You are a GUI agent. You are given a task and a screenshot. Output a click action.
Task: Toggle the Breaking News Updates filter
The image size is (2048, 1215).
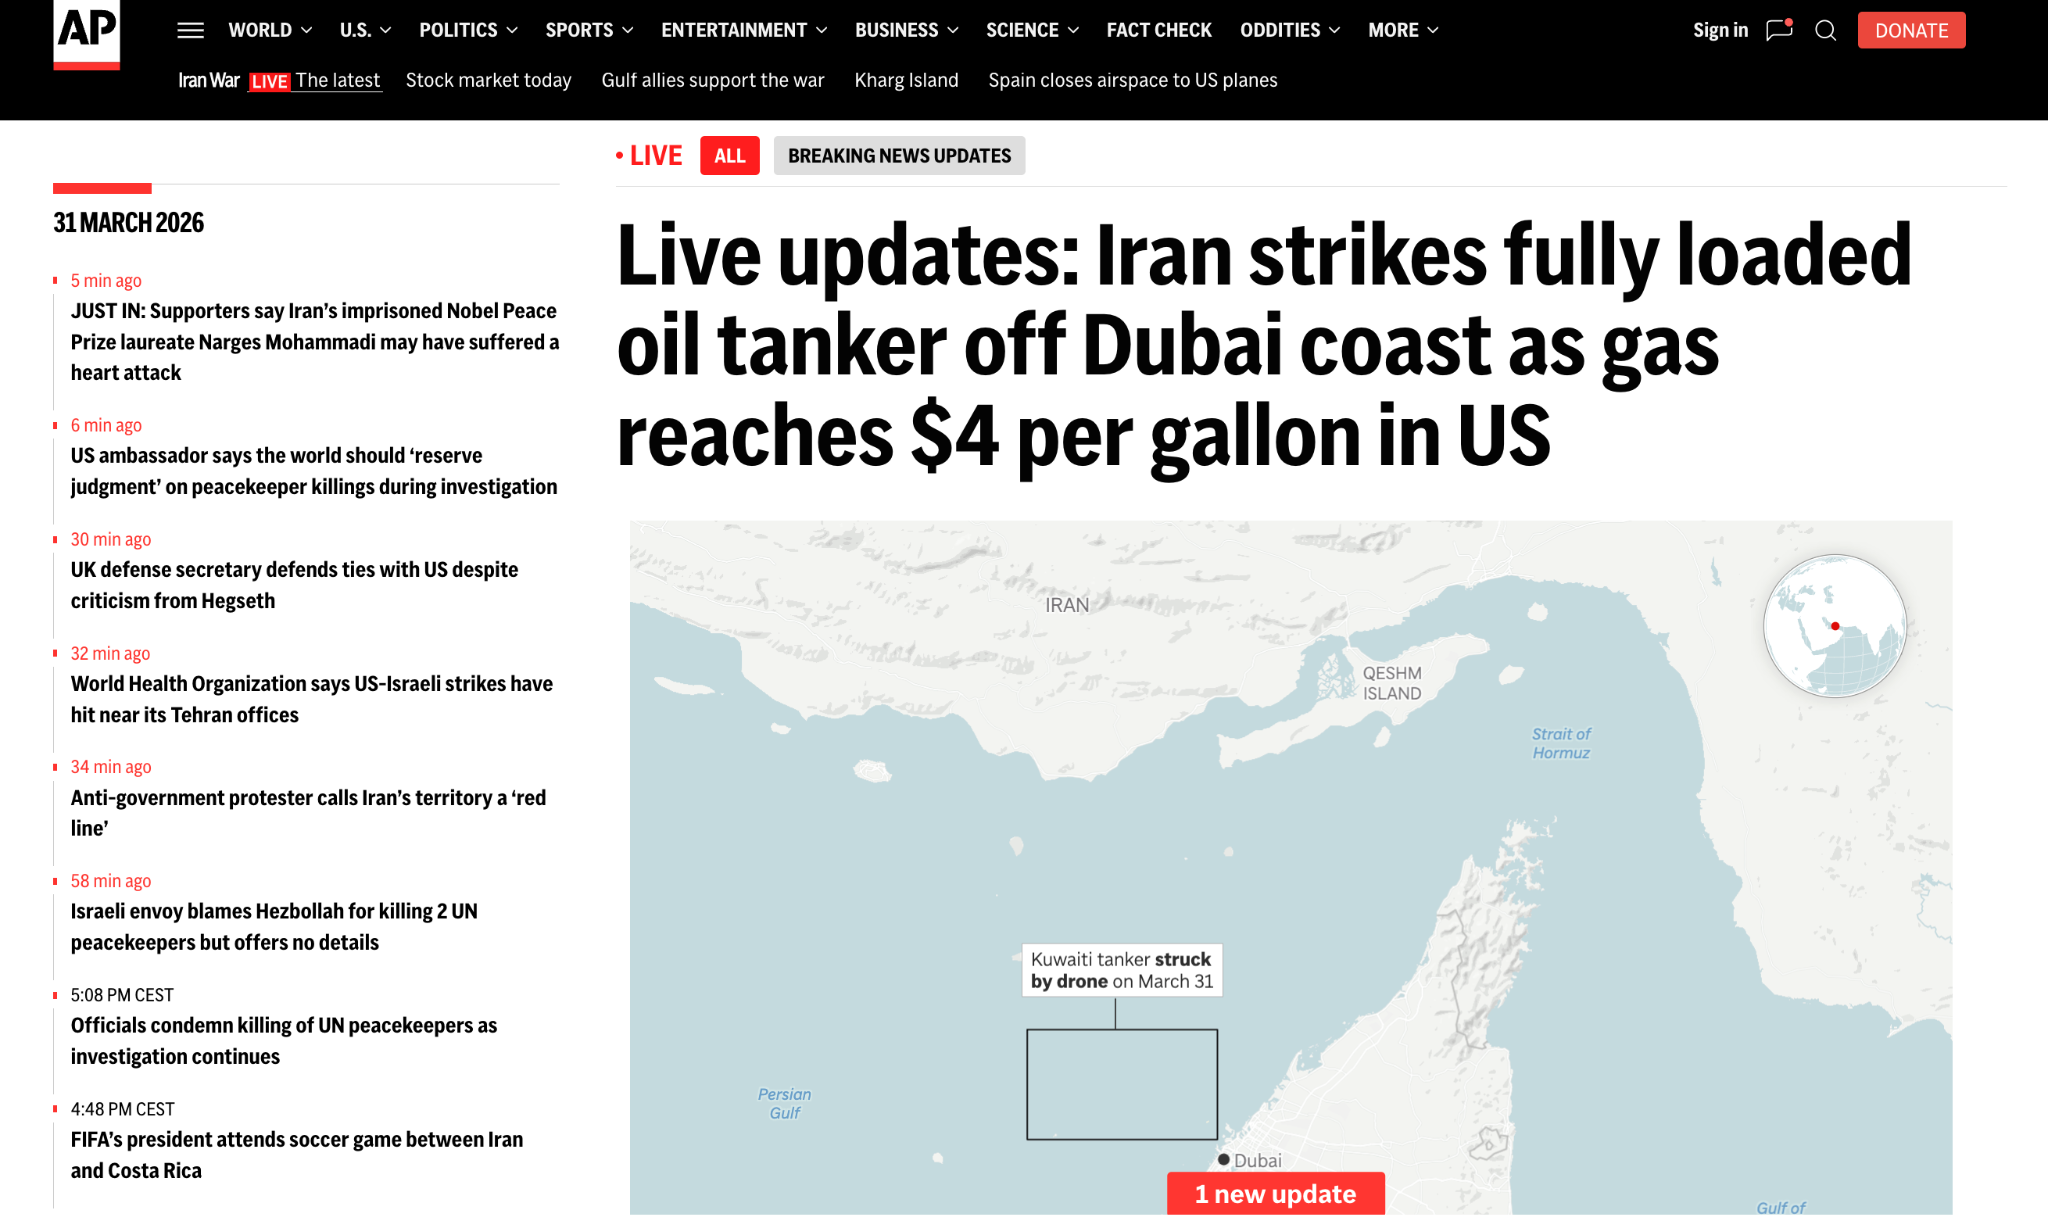(x=899, y=155)
